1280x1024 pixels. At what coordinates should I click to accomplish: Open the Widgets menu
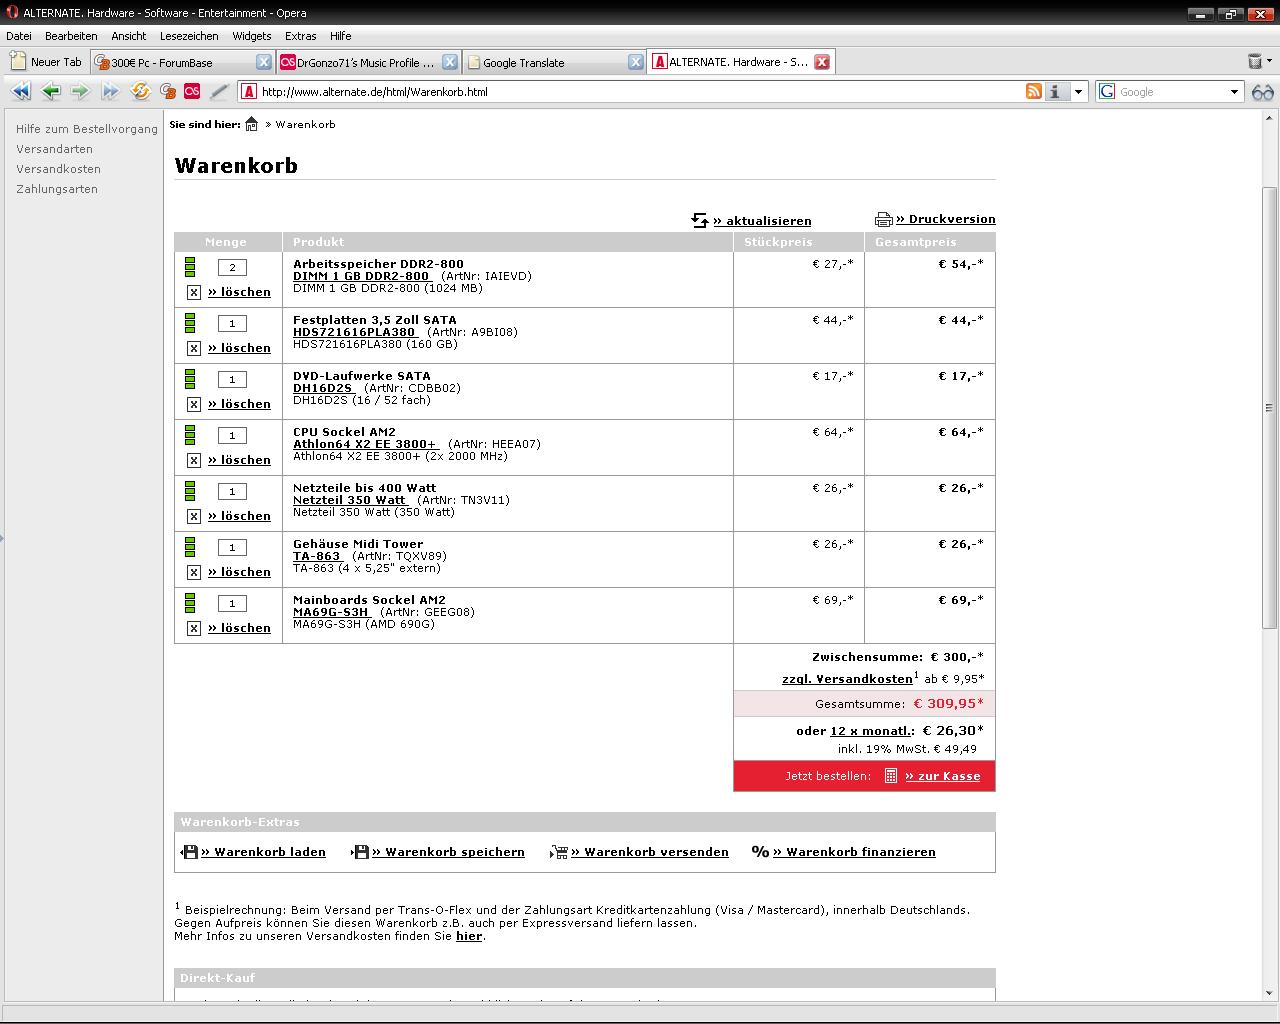pyautogui.click(x=252, y=36)
